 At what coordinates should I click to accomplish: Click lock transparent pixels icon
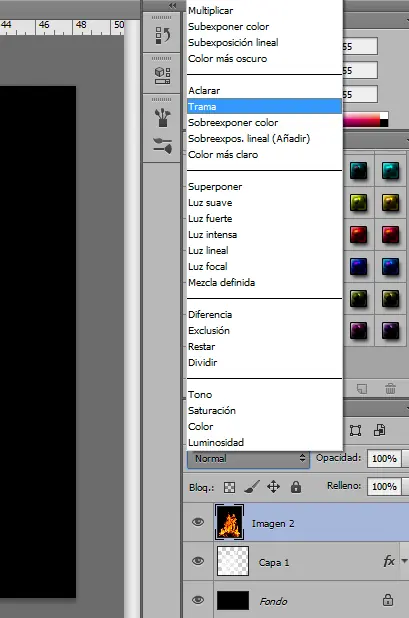(x=229, y=488)
